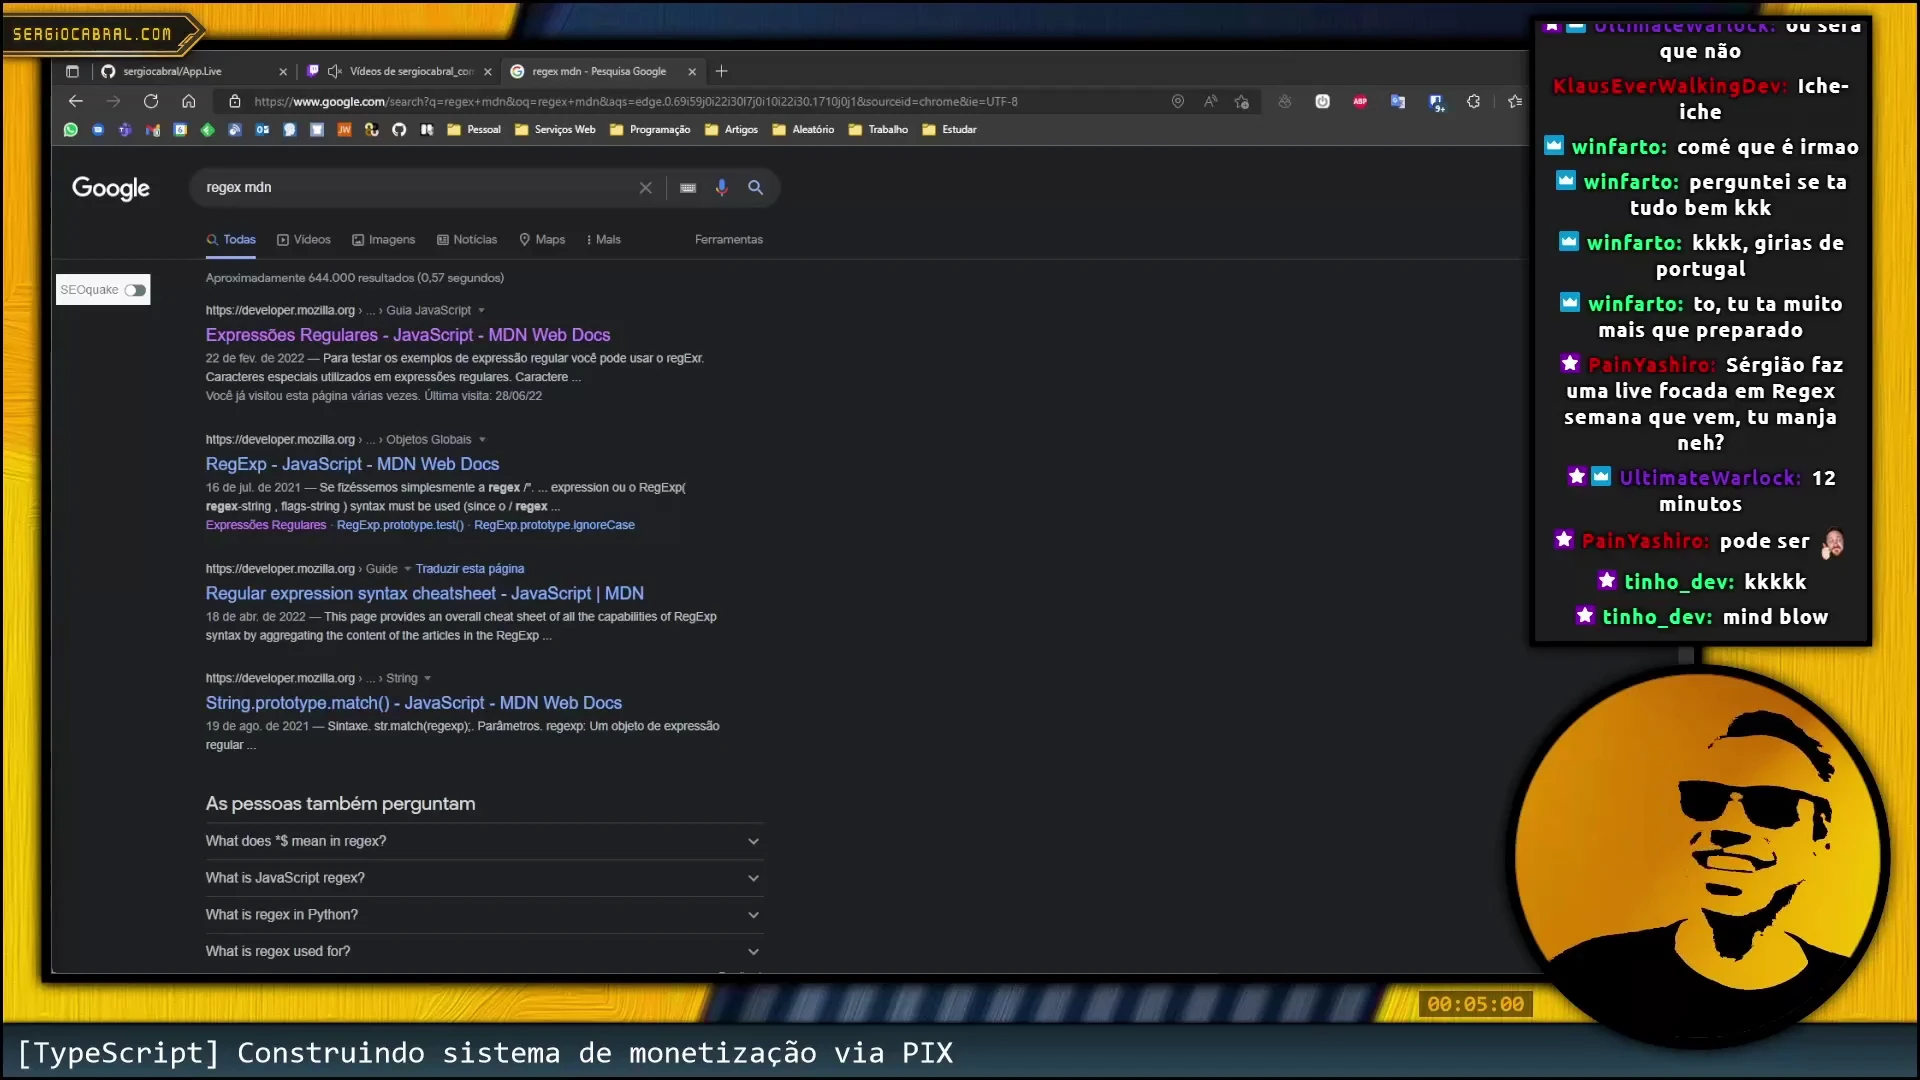Open the Programação bookmarks folder
Viewport: 1920px width, 1080px height.
tap(650, 129)
